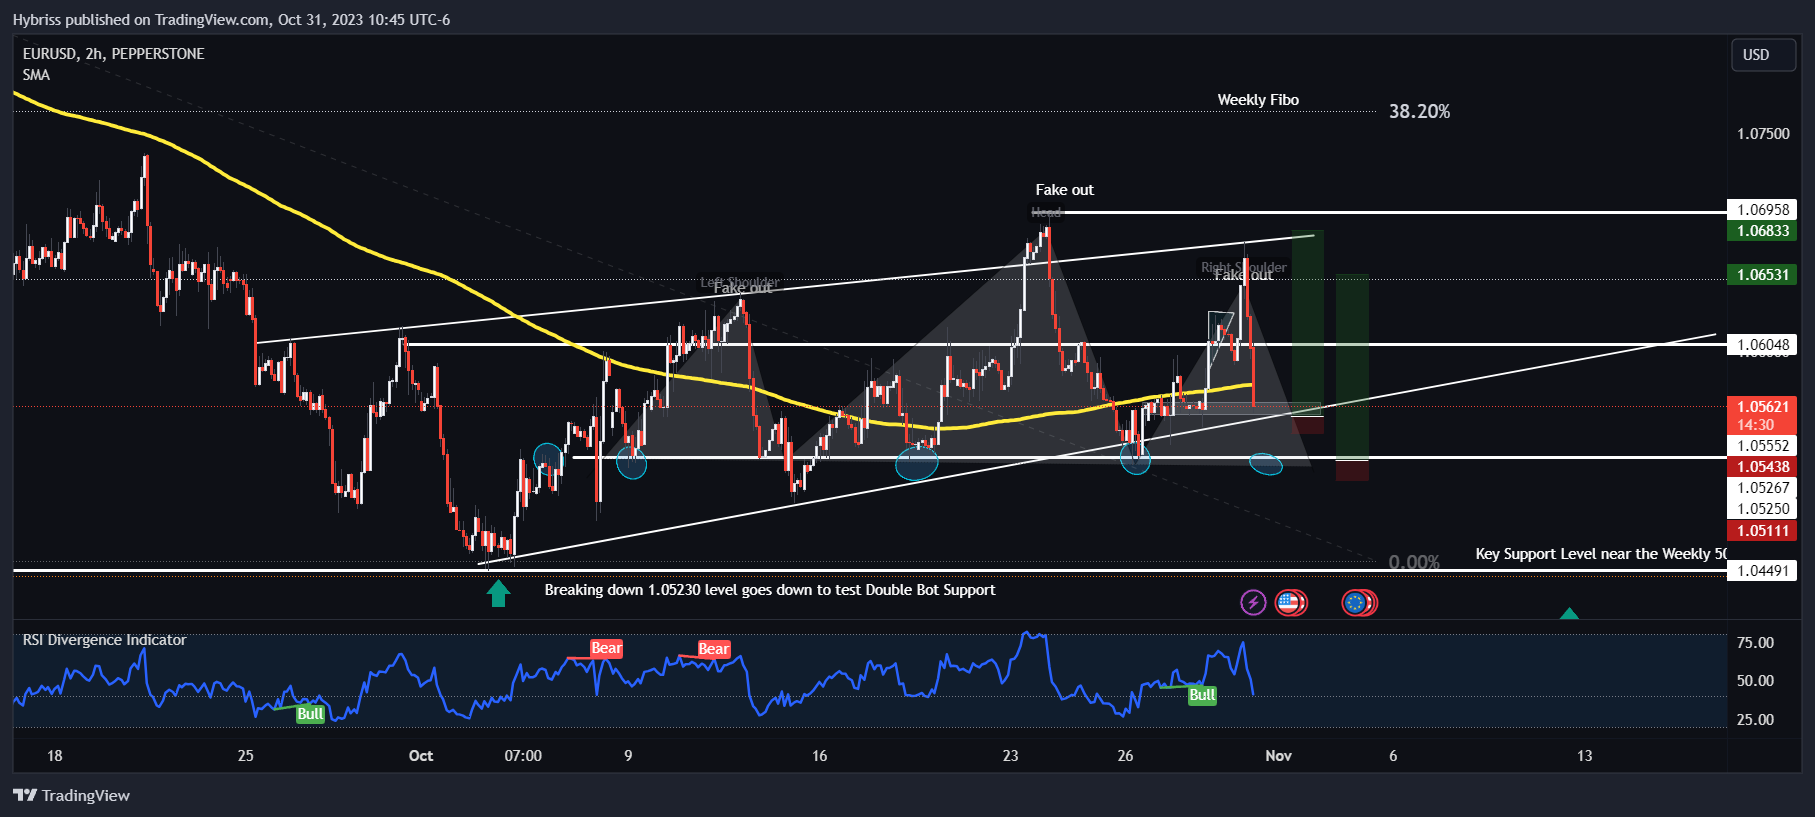
Task: Click the Breaking down 1.05230 level note
Action: (x=770, y=590)
